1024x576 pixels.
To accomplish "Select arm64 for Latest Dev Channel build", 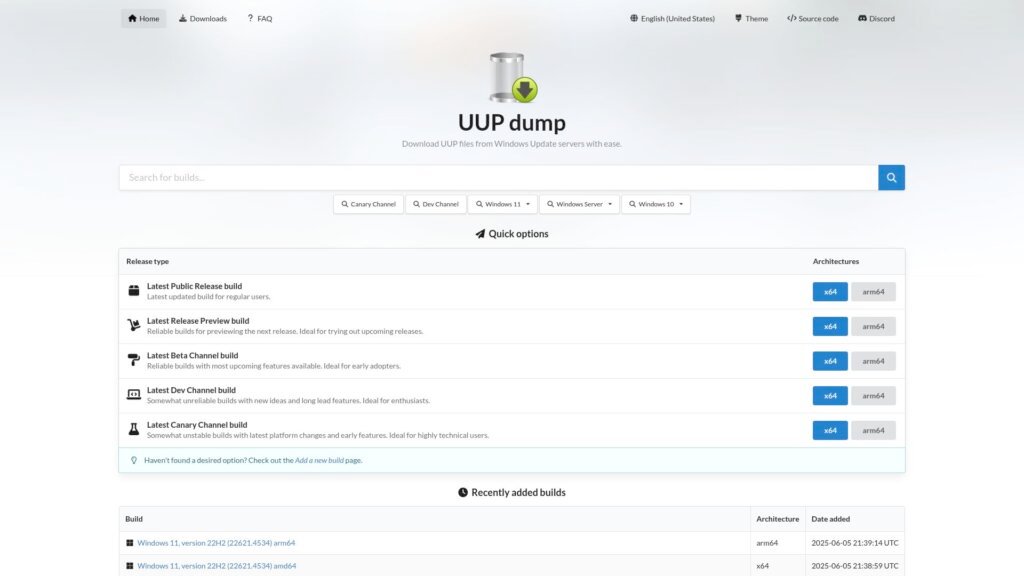I will pos(873,396).
